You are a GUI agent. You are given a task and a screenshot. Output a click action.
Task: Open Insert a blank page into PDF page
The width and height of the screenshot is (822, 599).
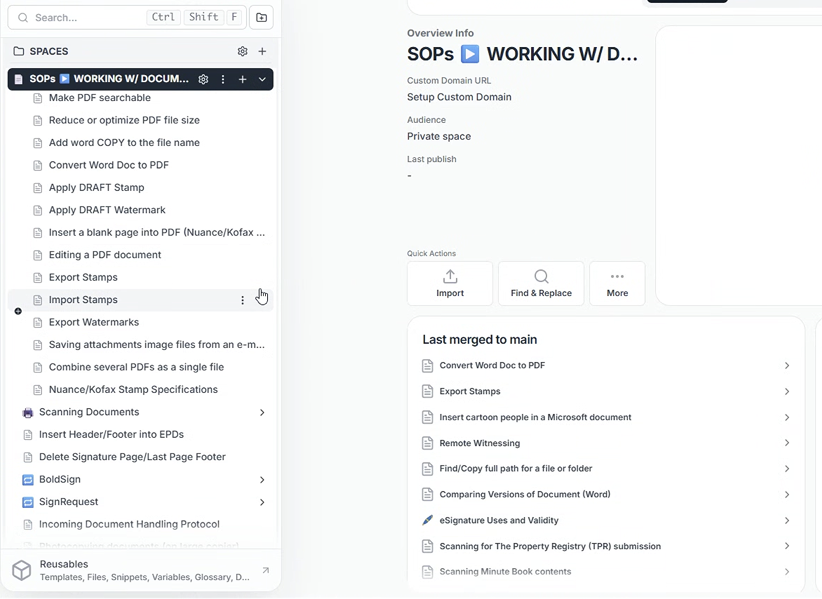point(157,233)
